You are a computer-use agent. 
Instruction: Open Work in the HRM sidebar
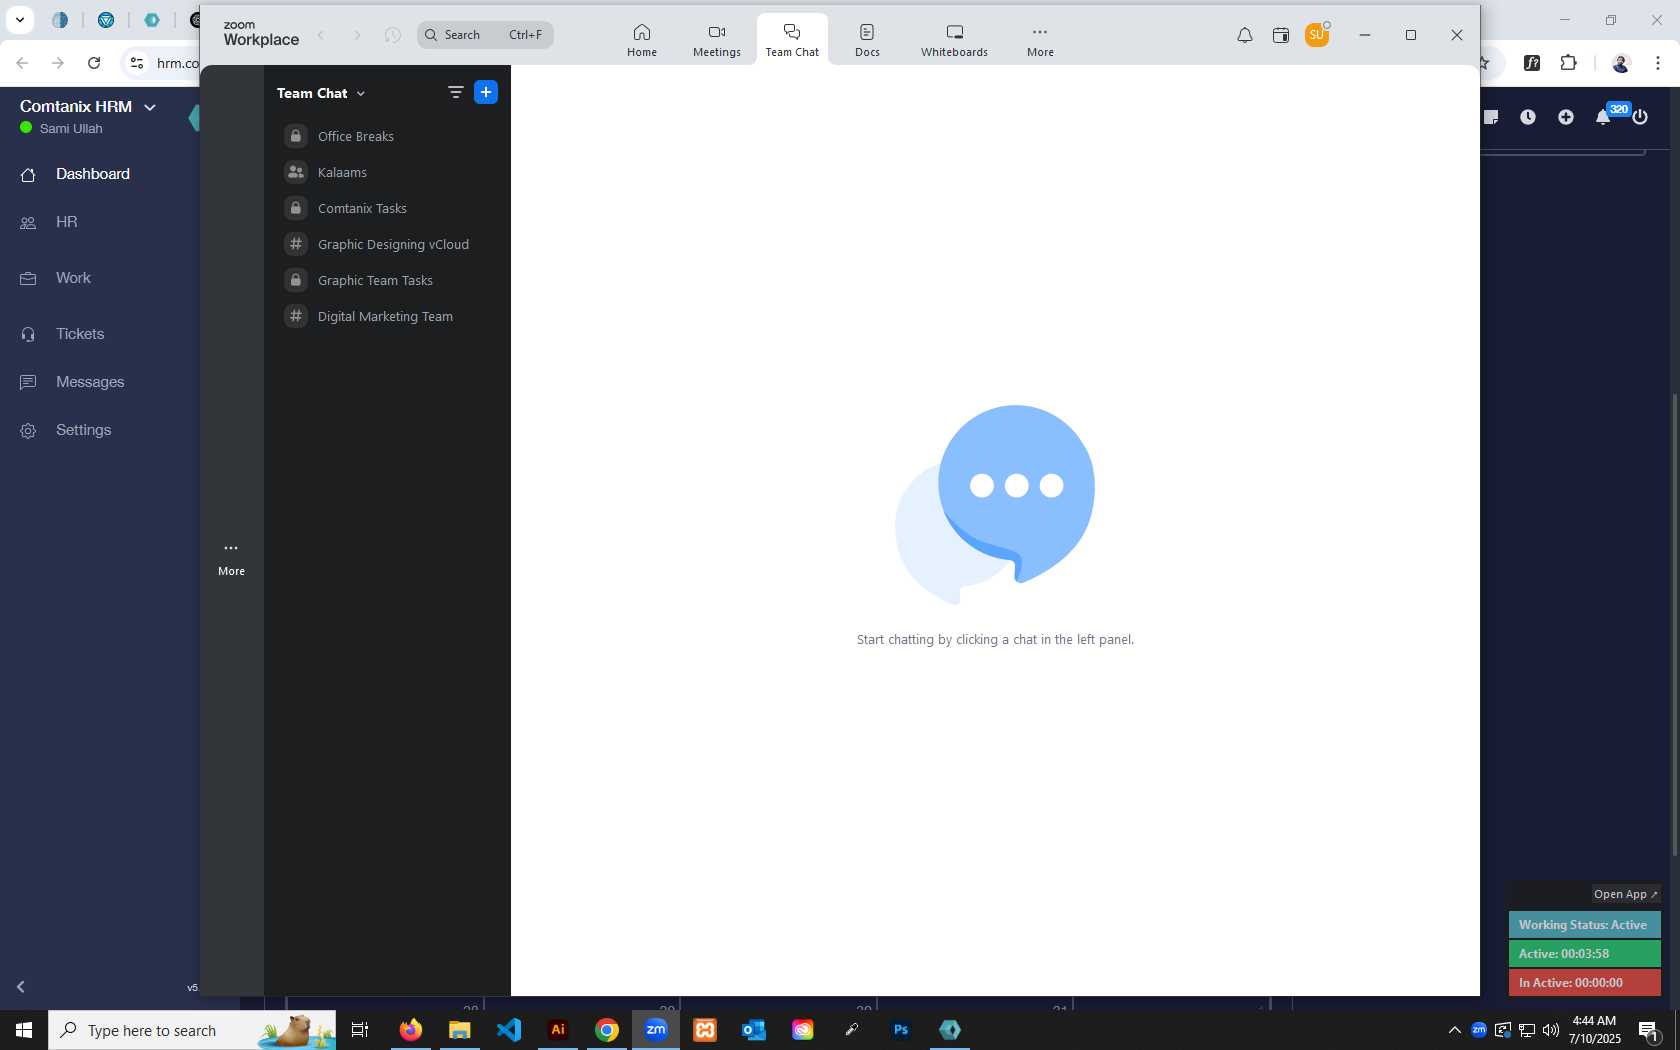point(73,278)
